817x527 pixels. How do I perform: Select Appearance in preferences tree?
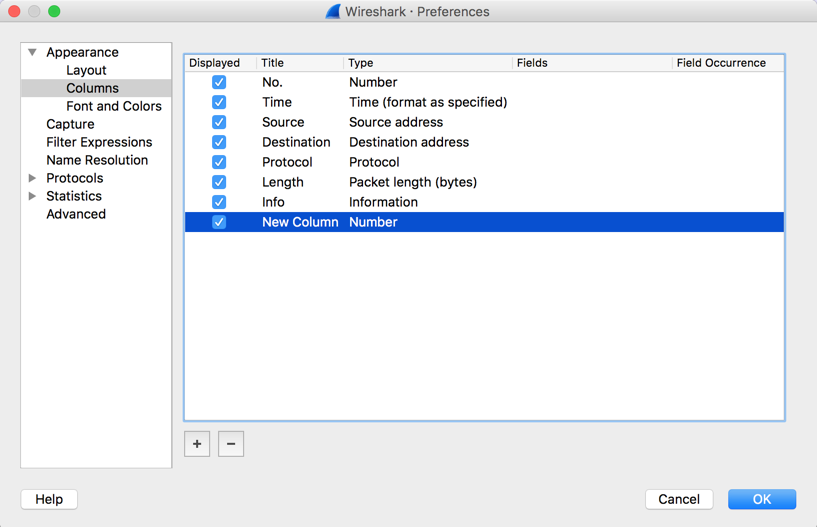point(82,52)
